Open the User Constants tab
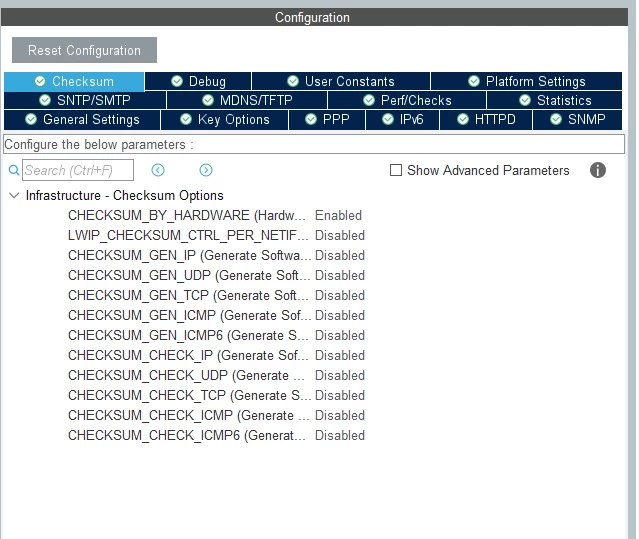 [341, 81]
